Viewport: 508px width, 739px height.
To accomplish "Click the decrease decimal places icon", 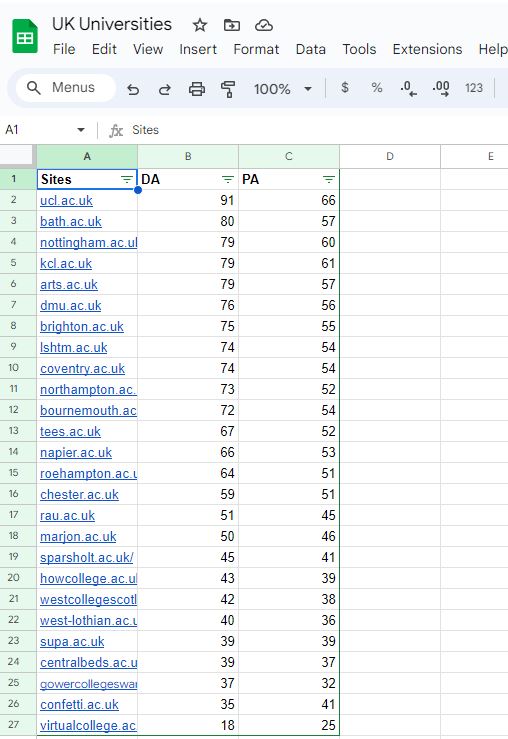I will point(408,88).
